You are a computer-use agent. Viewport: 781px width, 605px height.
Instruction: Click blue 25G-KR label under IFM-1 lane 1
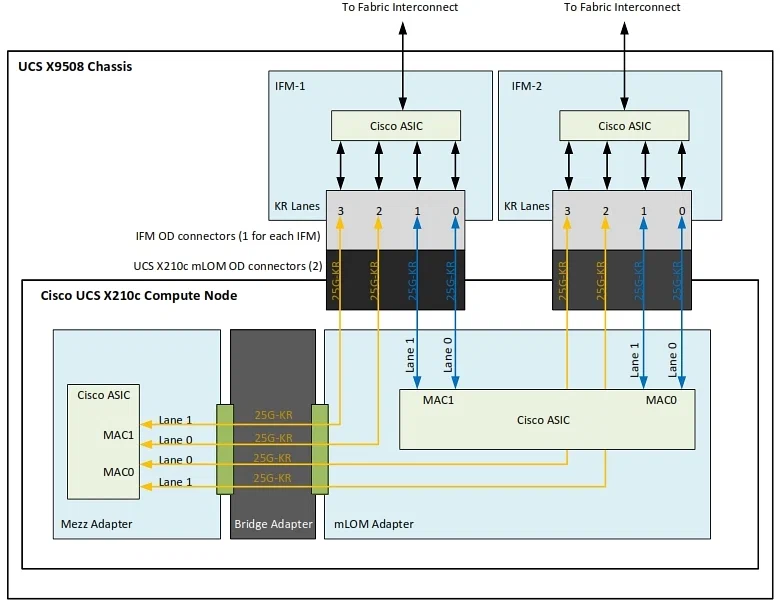point(412,280)
